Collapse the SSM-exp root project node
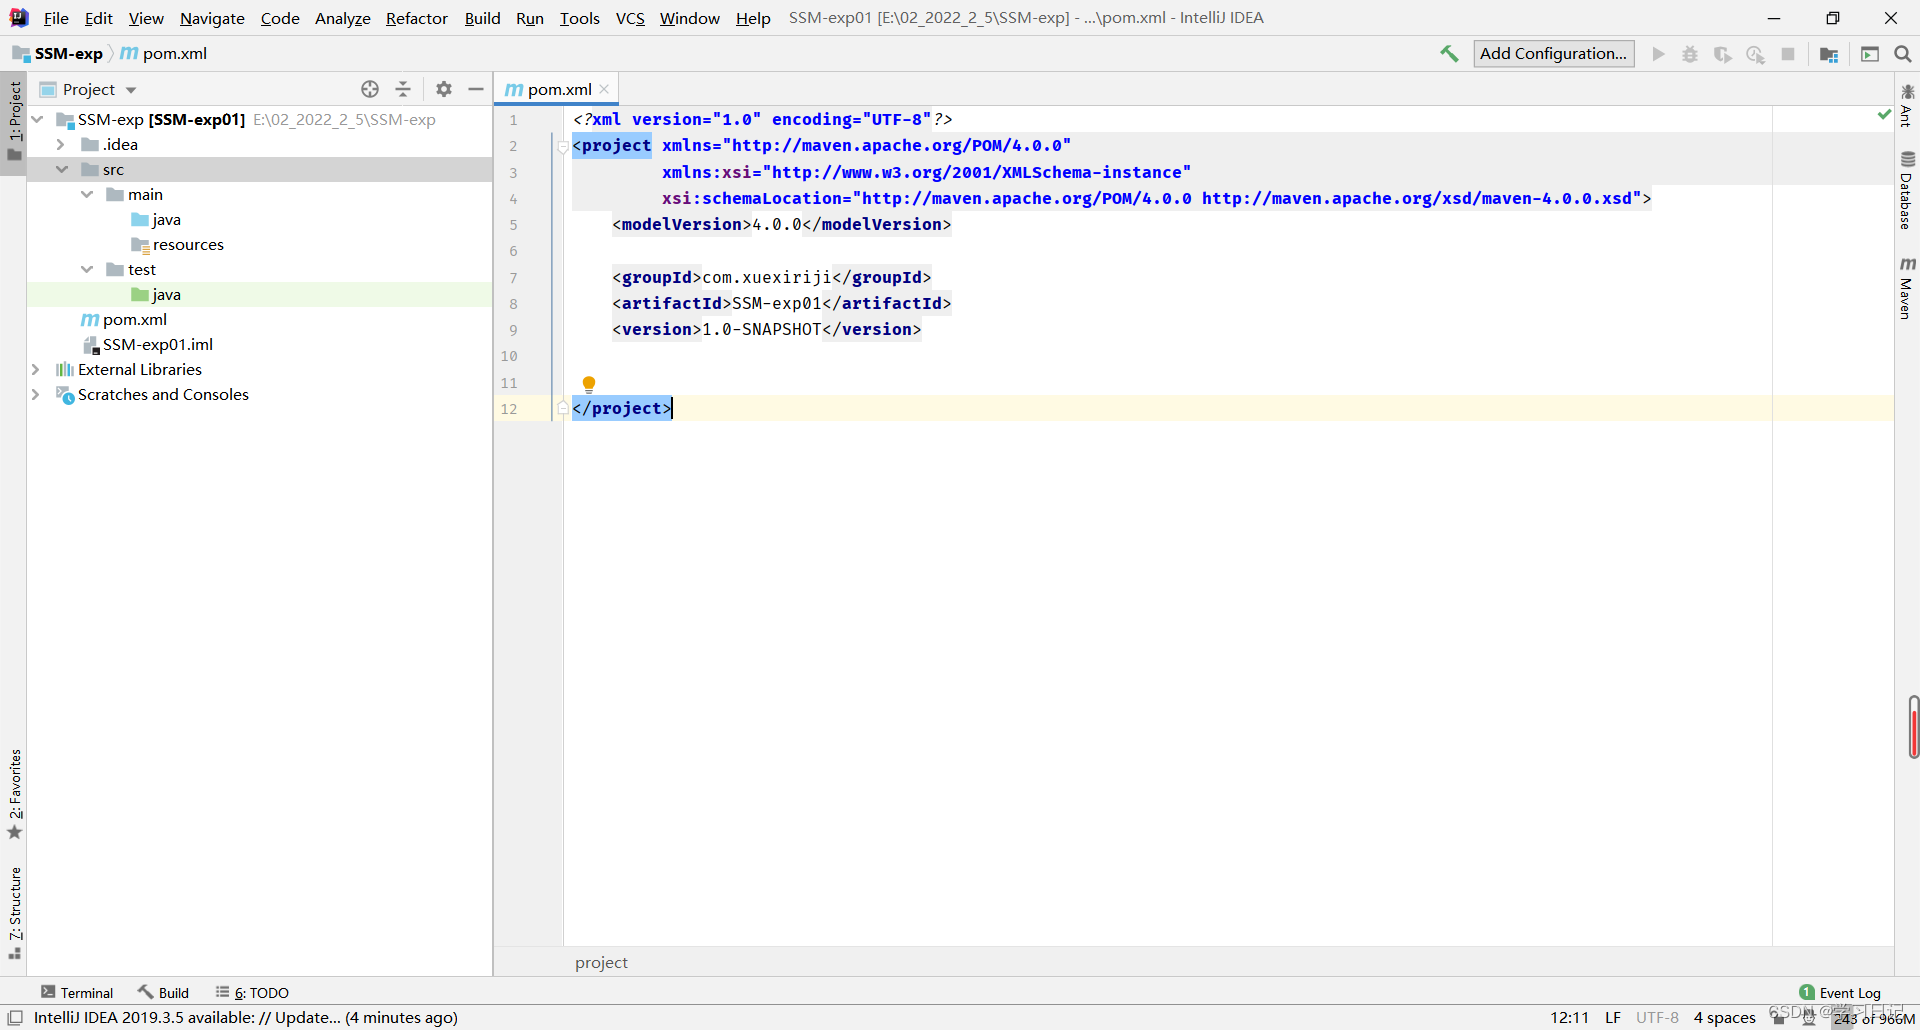Viewport: 1920px width, 1030px height. (x=37, y=119)
